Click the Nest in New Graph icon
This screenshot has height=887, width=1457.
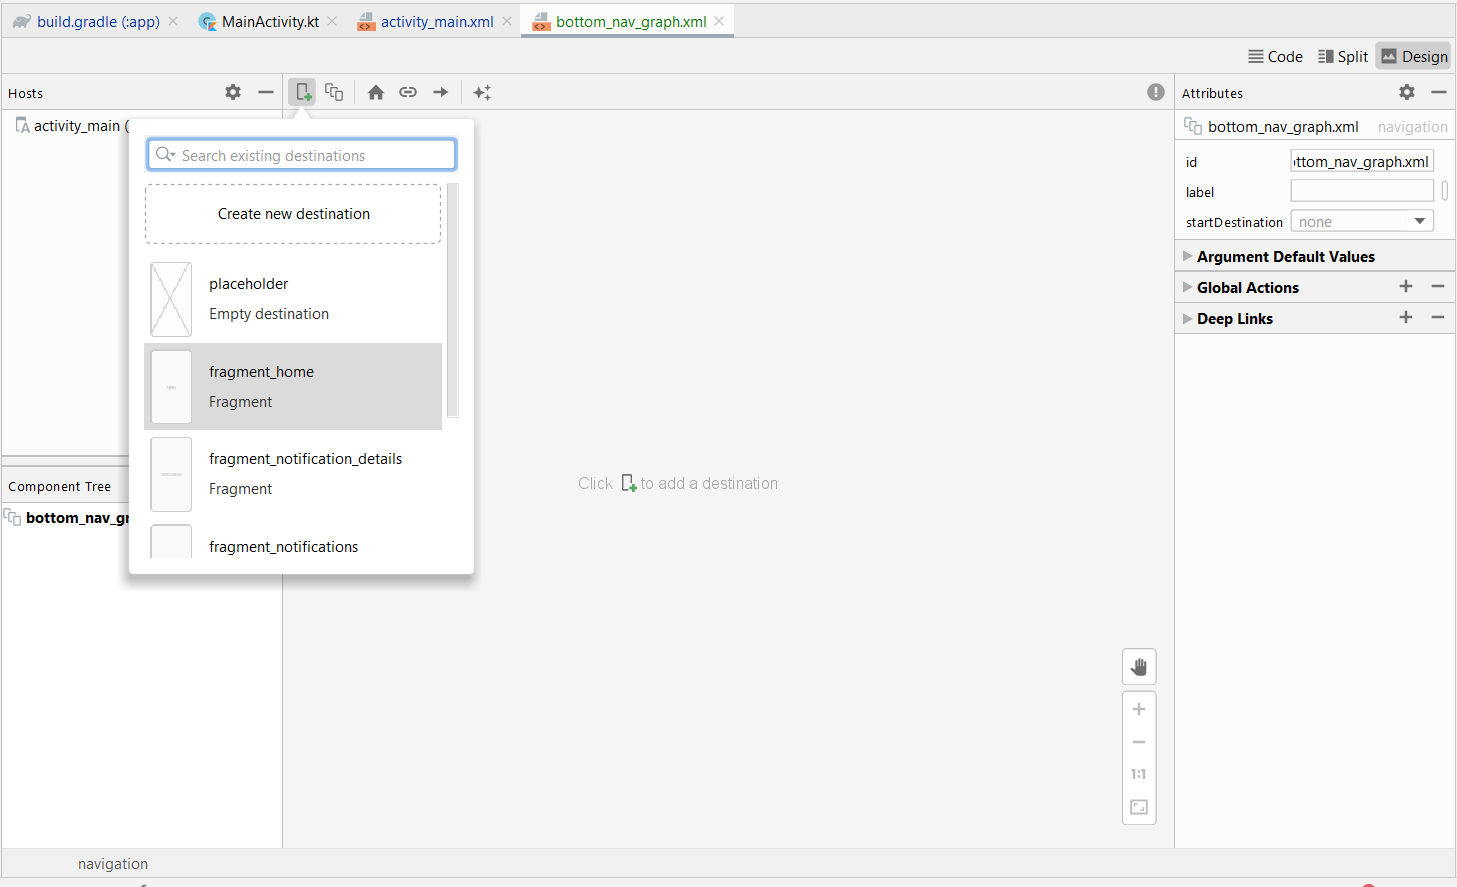pyautogui.click(x=334, y=92)
